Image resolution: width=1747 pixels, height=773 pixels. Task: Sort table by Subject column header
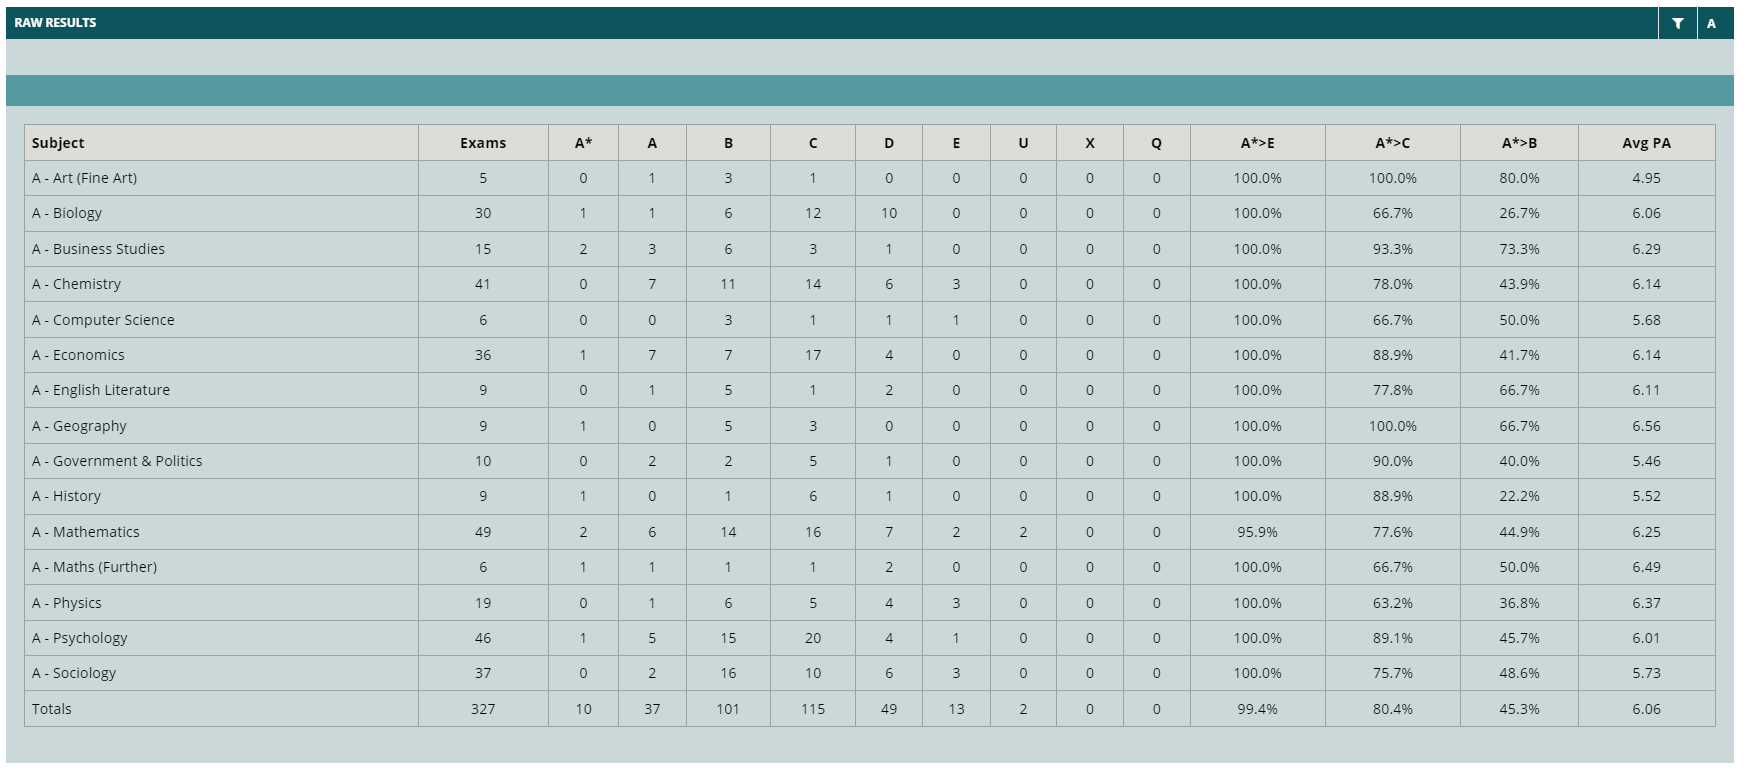(58, 143)
